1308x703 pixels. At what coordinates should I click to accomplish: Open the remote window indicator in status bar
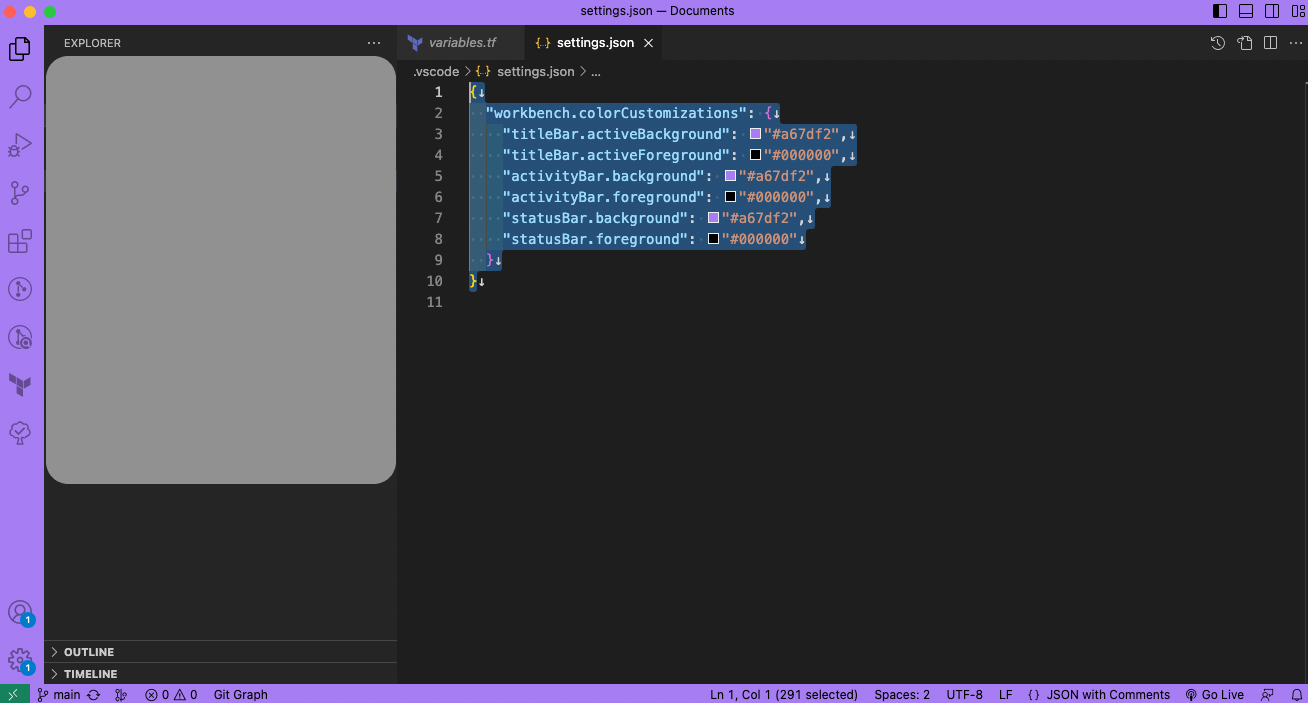pyautogui.click(x=14, y=694)
